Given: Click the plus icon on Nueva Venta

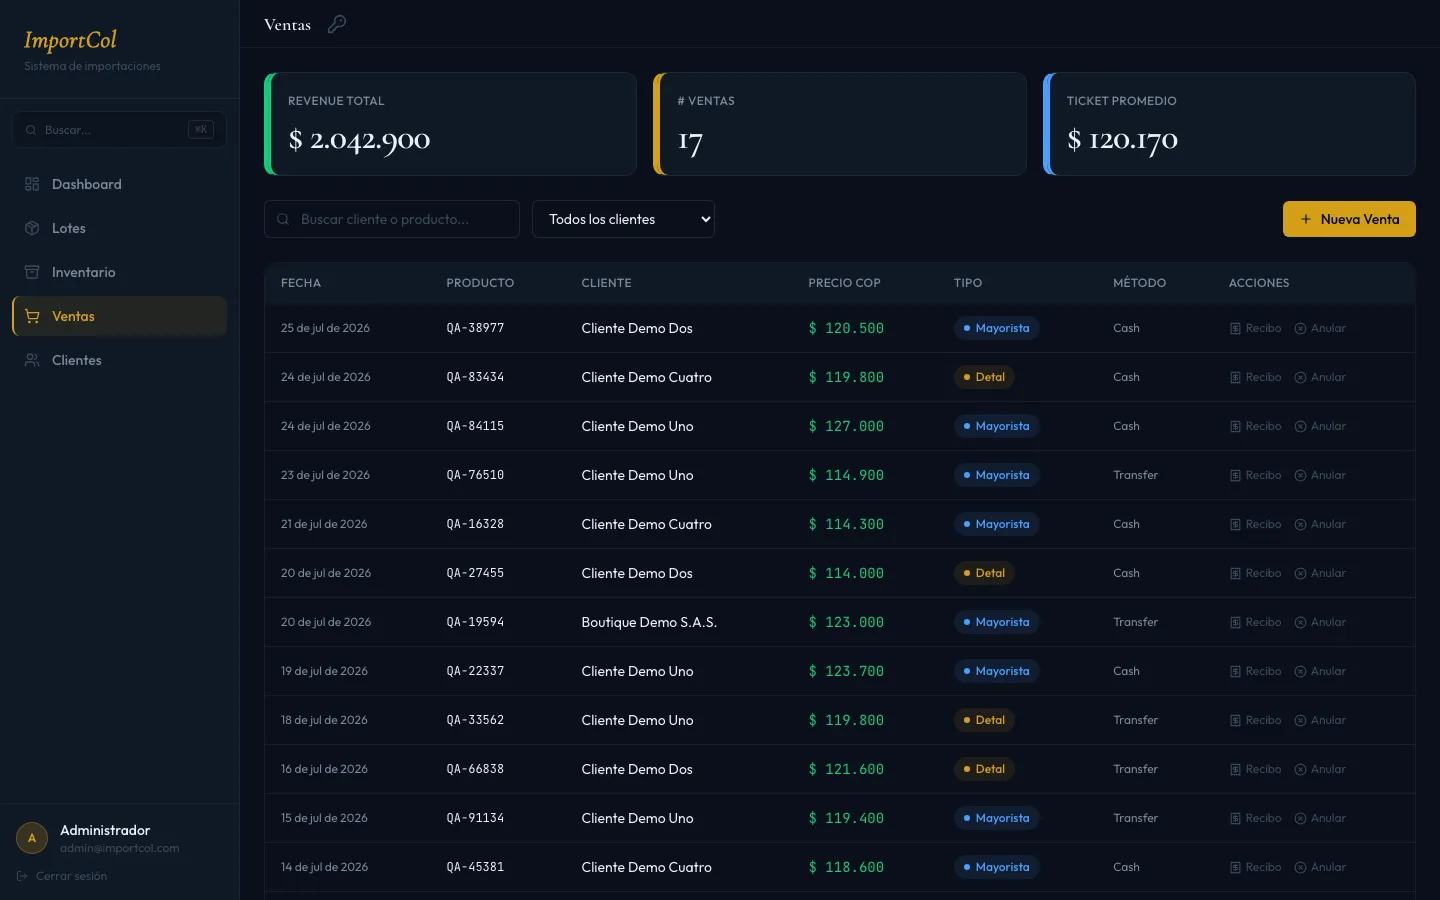Looking at the screenshot, I should pyautogui.click(x=1306, y=219).
